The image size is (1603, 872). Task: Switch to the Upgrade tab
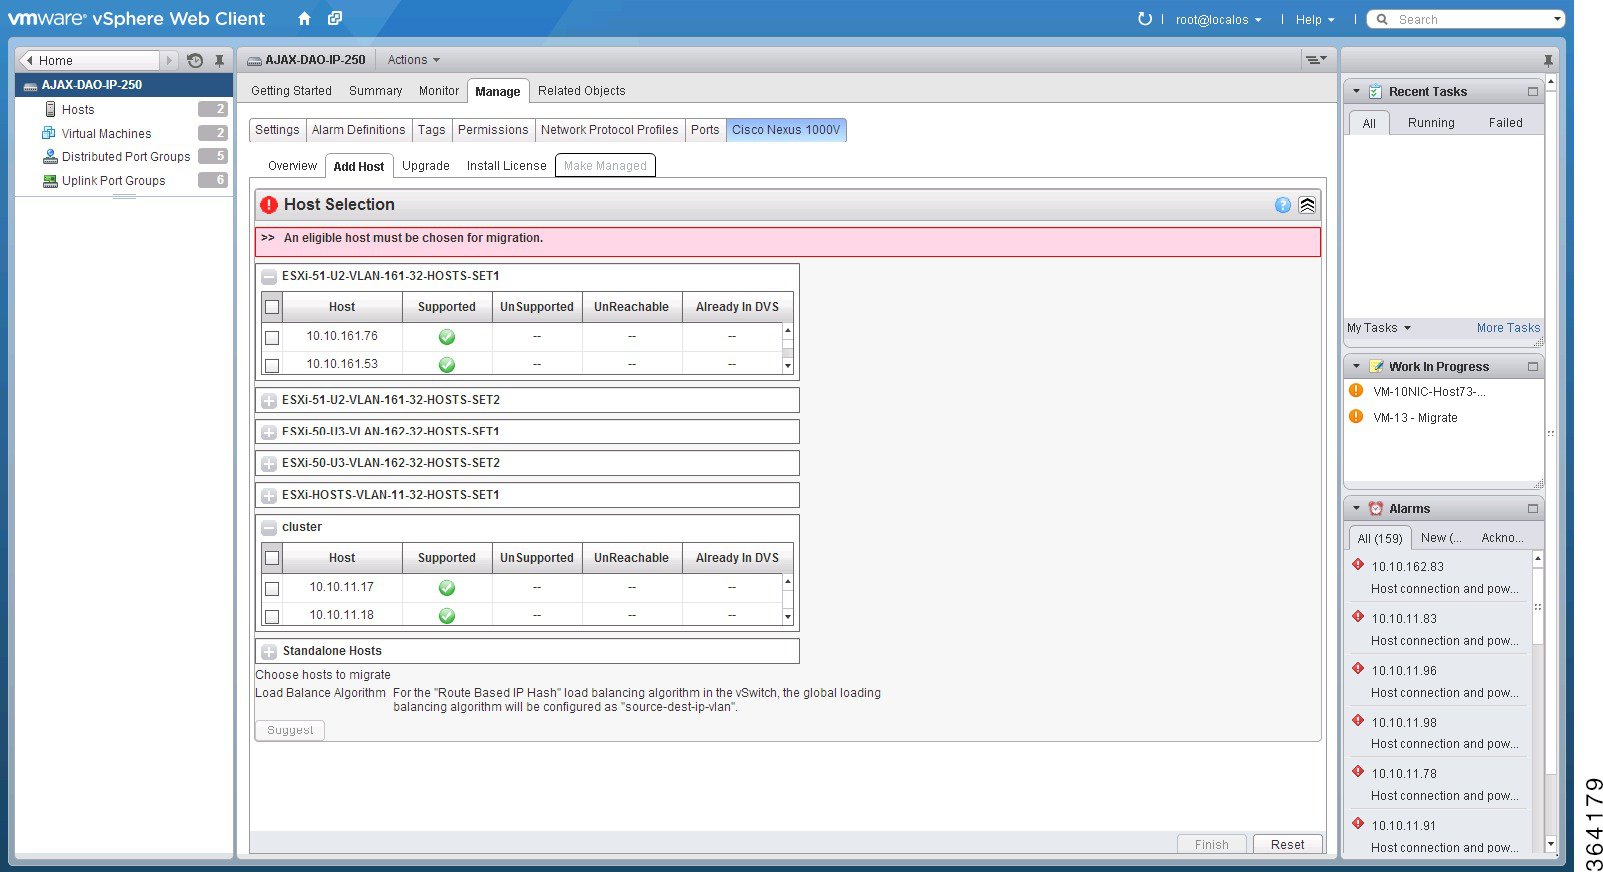pos(426,166)
